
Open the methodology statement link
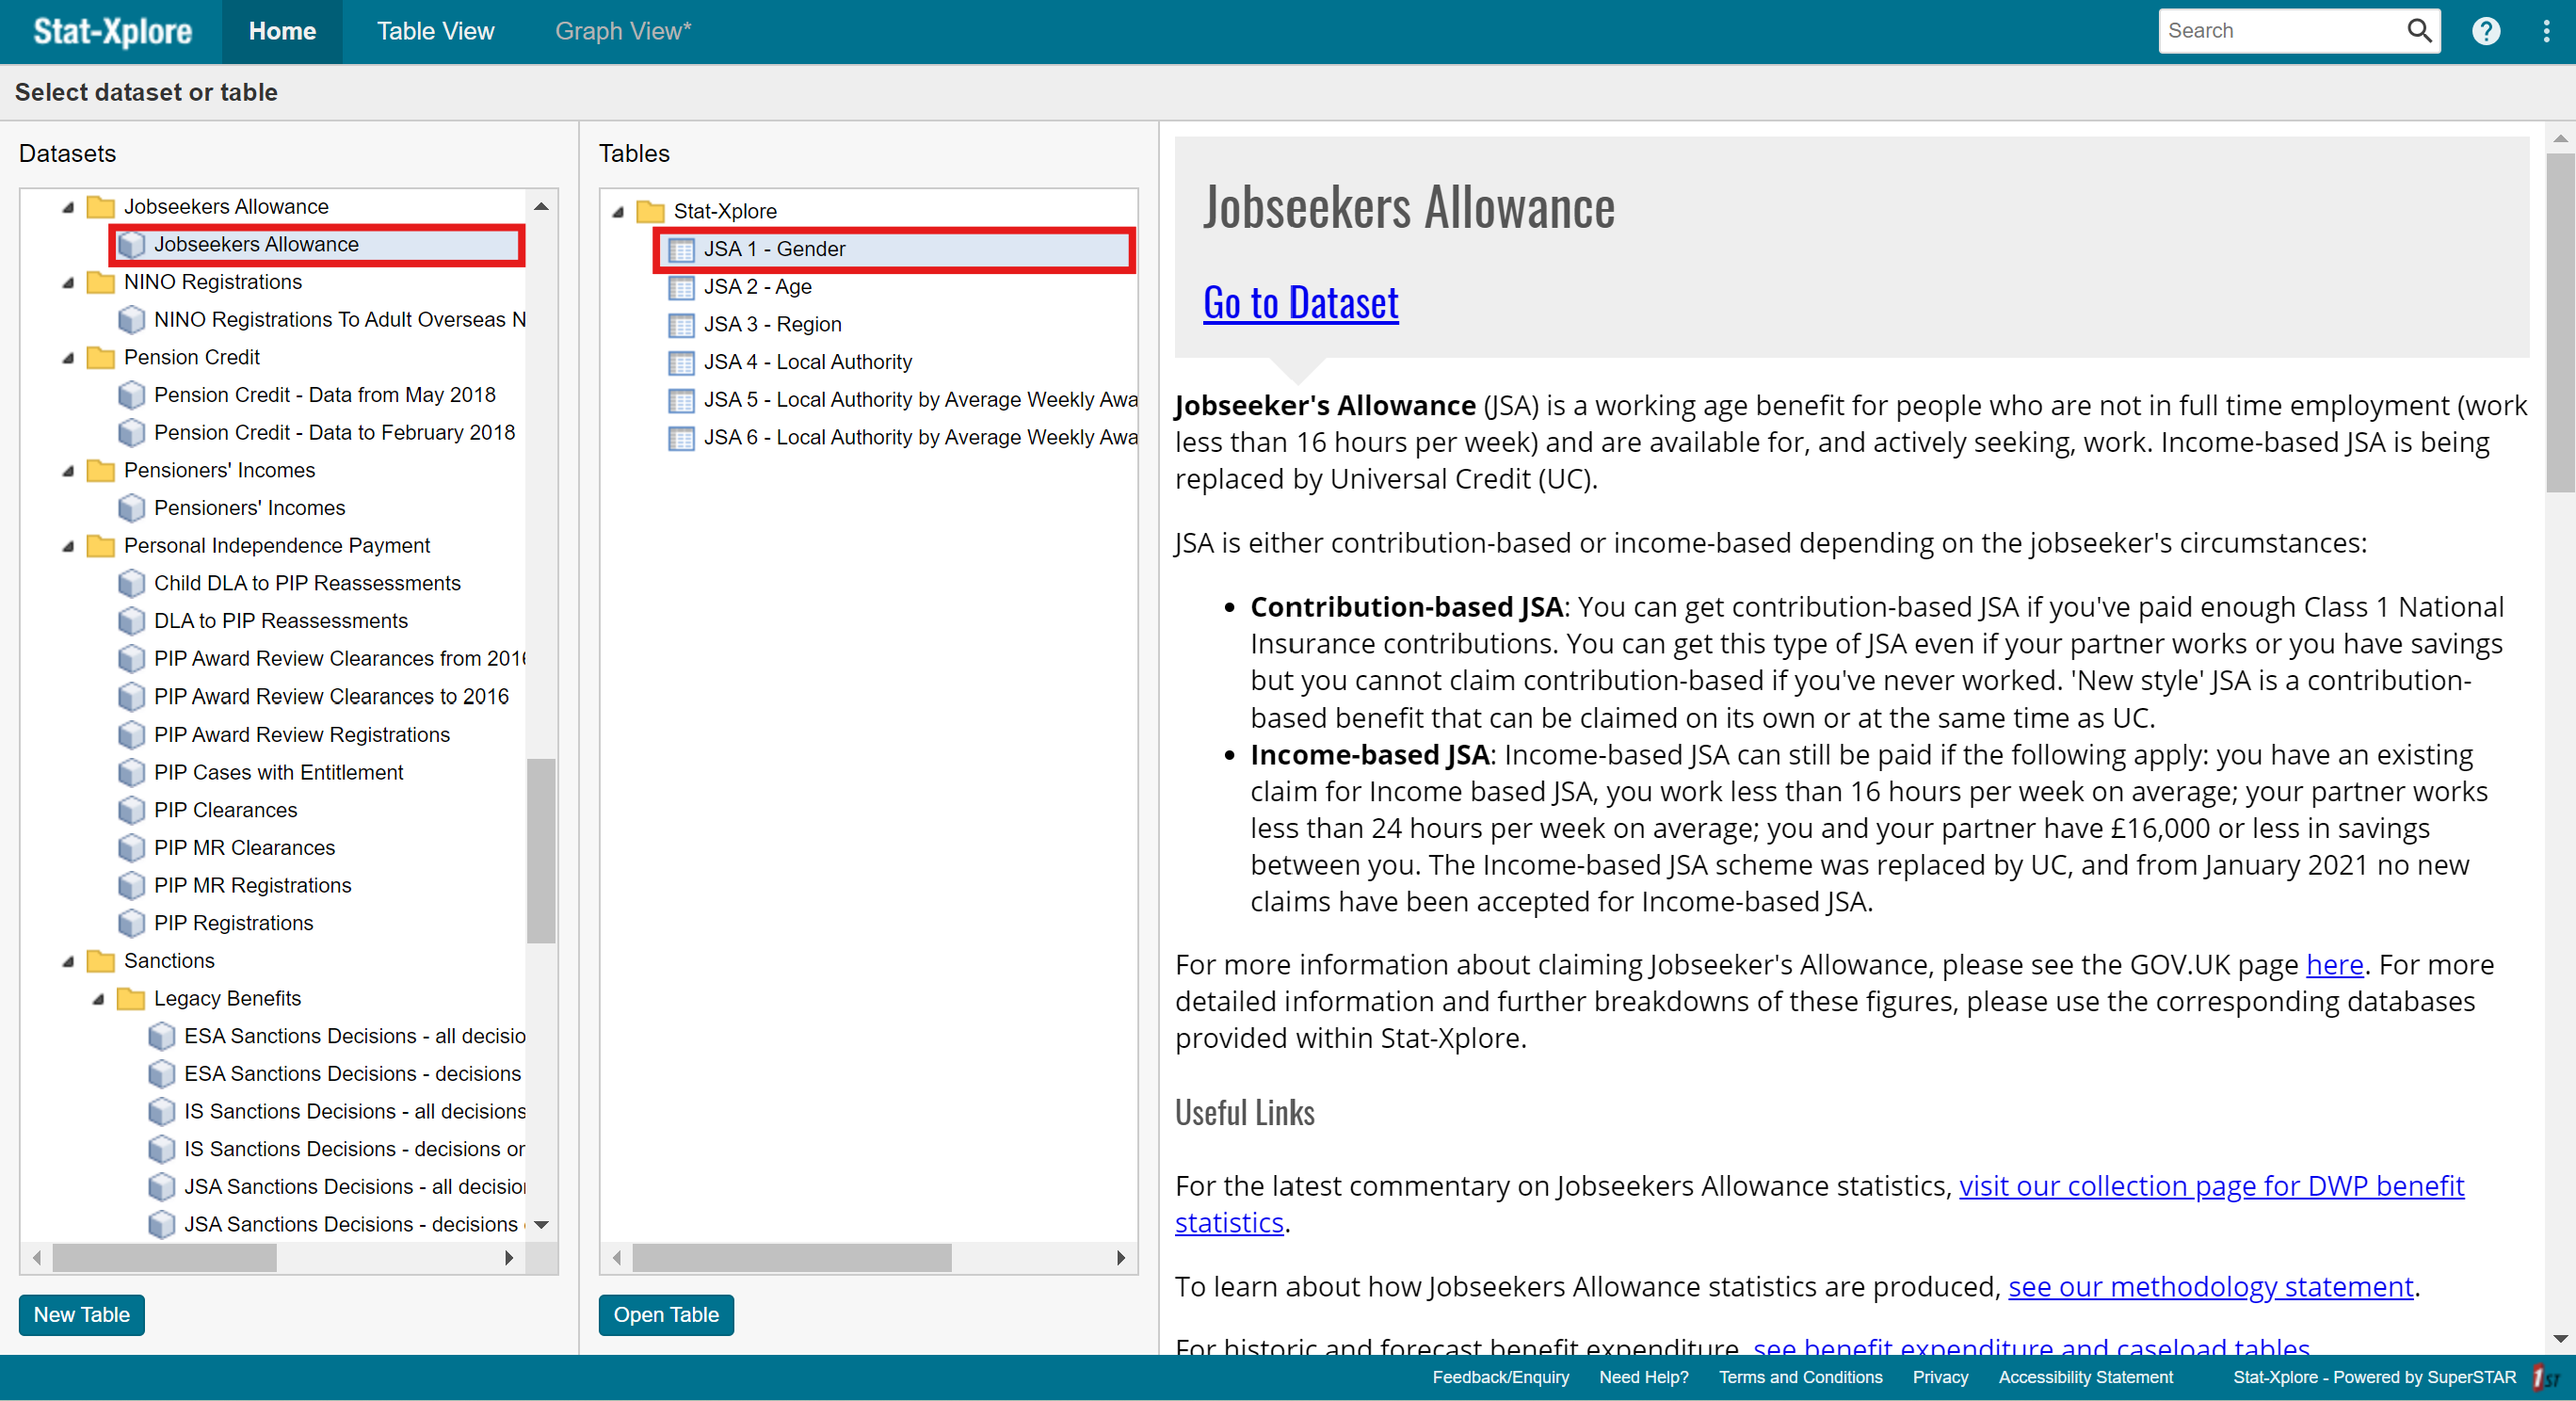[2210, 1287]
